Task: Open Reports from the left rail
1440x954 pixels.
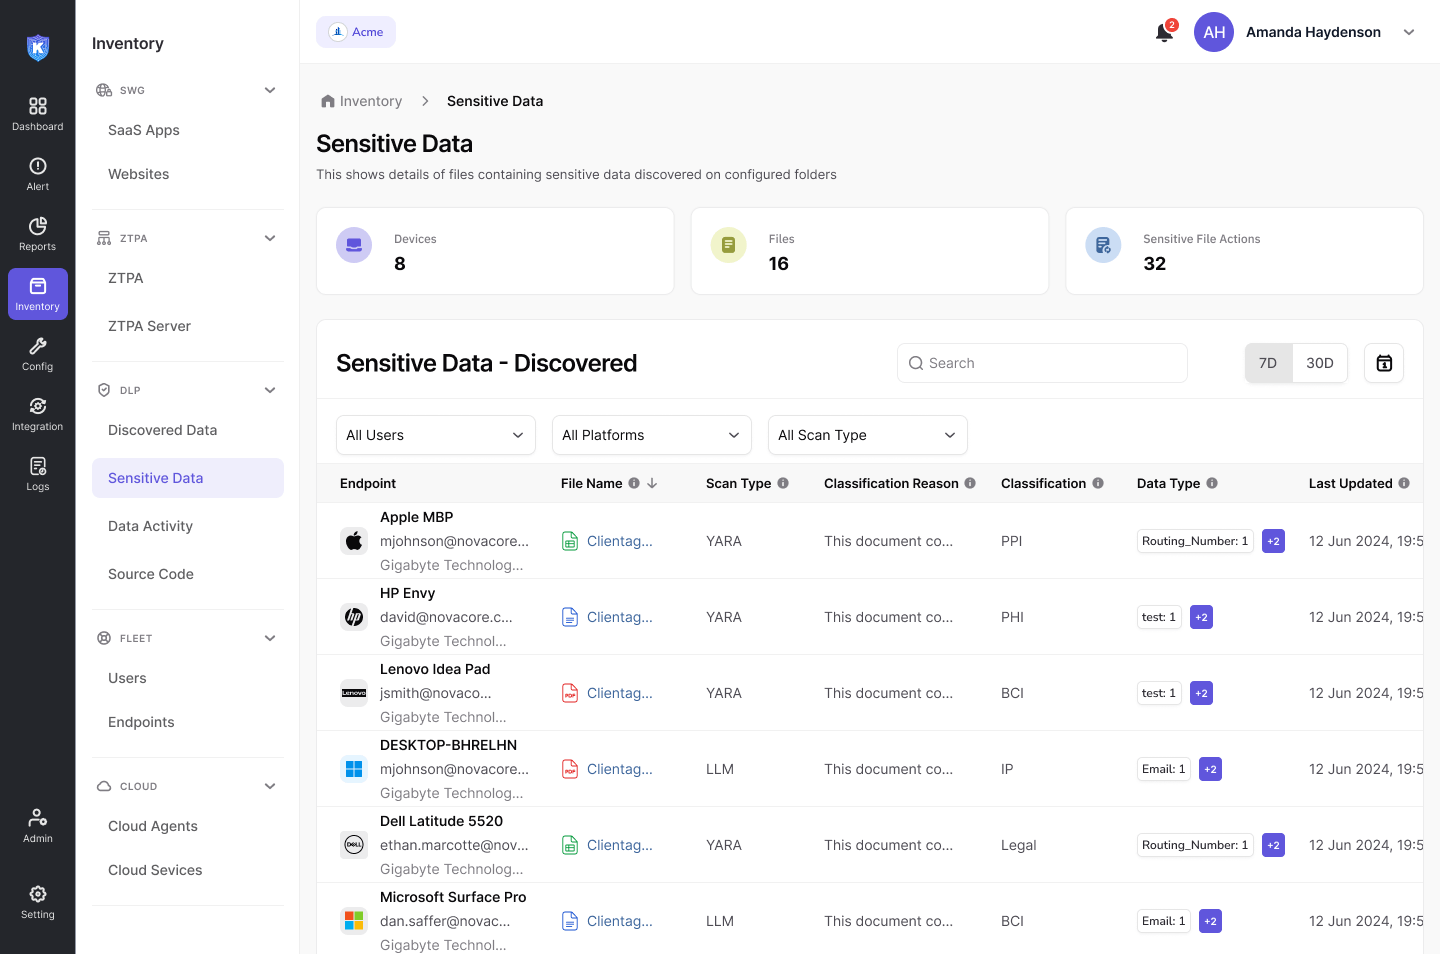Action: pyautogui.click(x=38, y=234)
